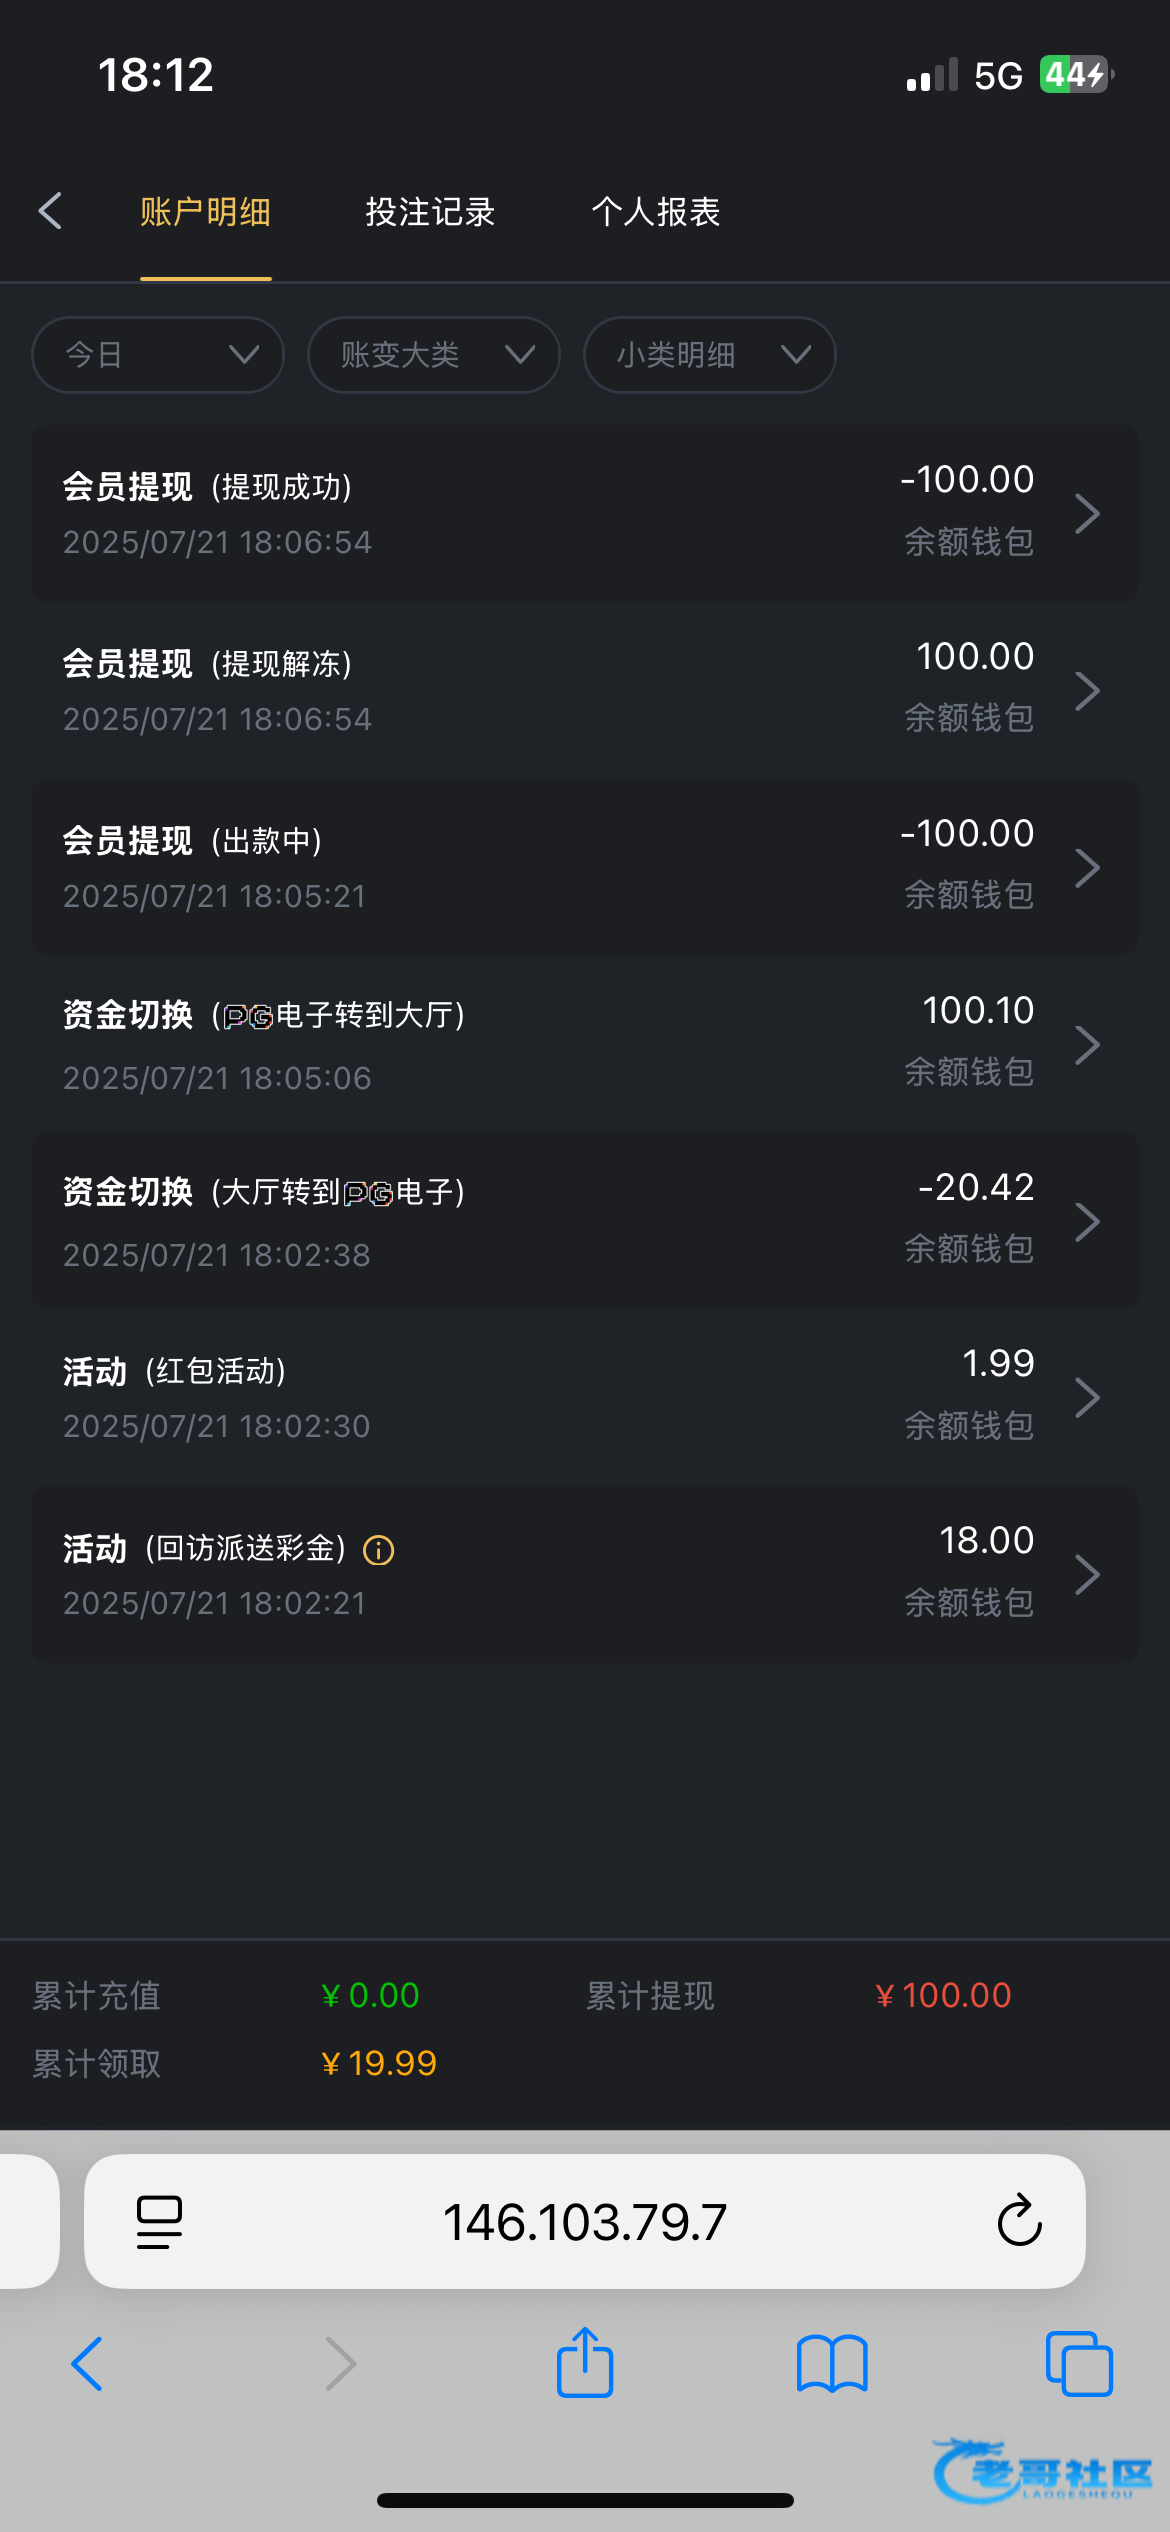This screenshot has width=1170, height=2532.
Task: Tap the 146.103.79.7 address bar
Action: (x=584, y=2221)
